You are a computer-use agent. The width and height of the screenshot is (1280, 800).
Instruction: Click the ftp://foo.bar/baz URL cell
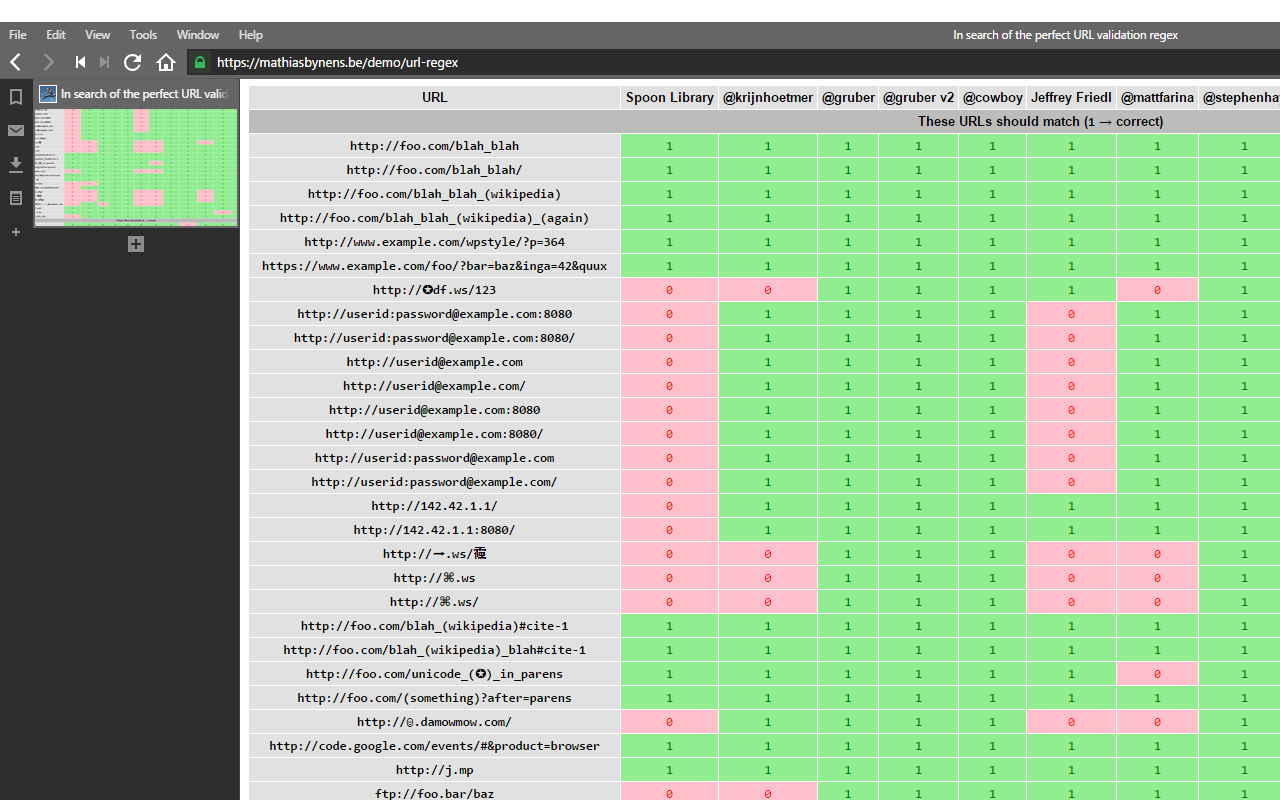point(435,792)
